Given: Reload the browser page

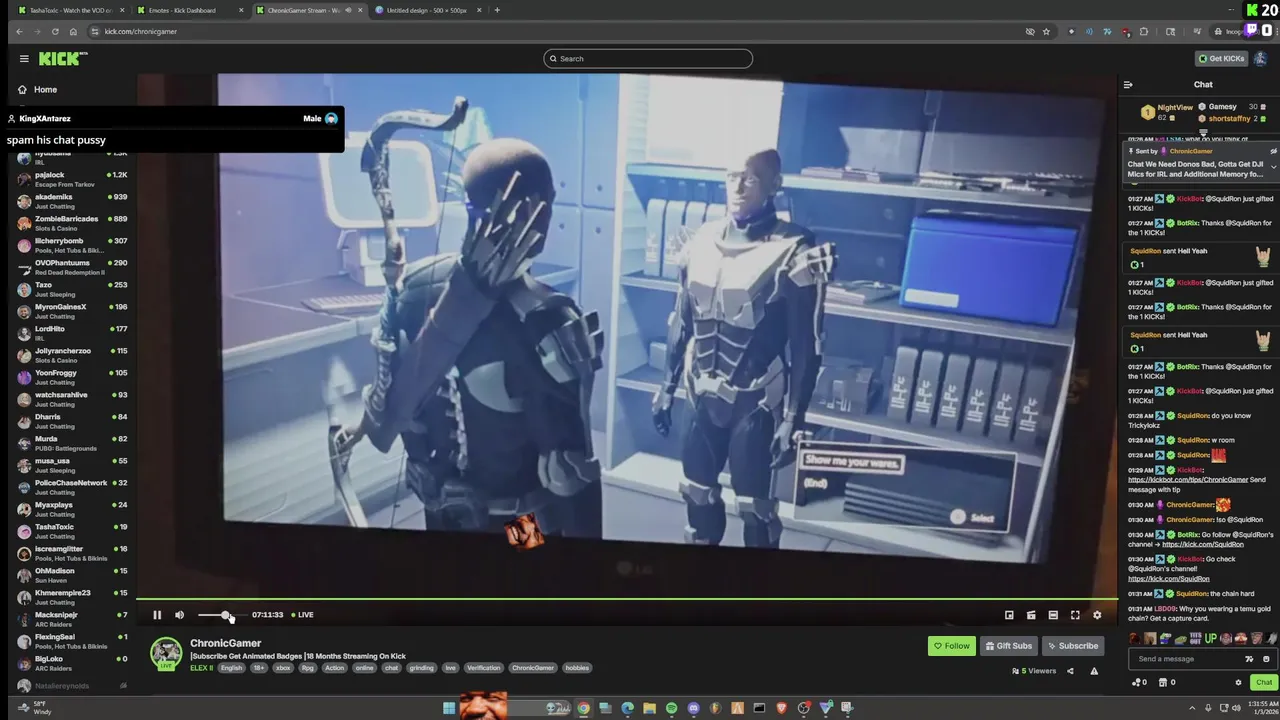Looking at the screenshot, I should pos(55,32).
